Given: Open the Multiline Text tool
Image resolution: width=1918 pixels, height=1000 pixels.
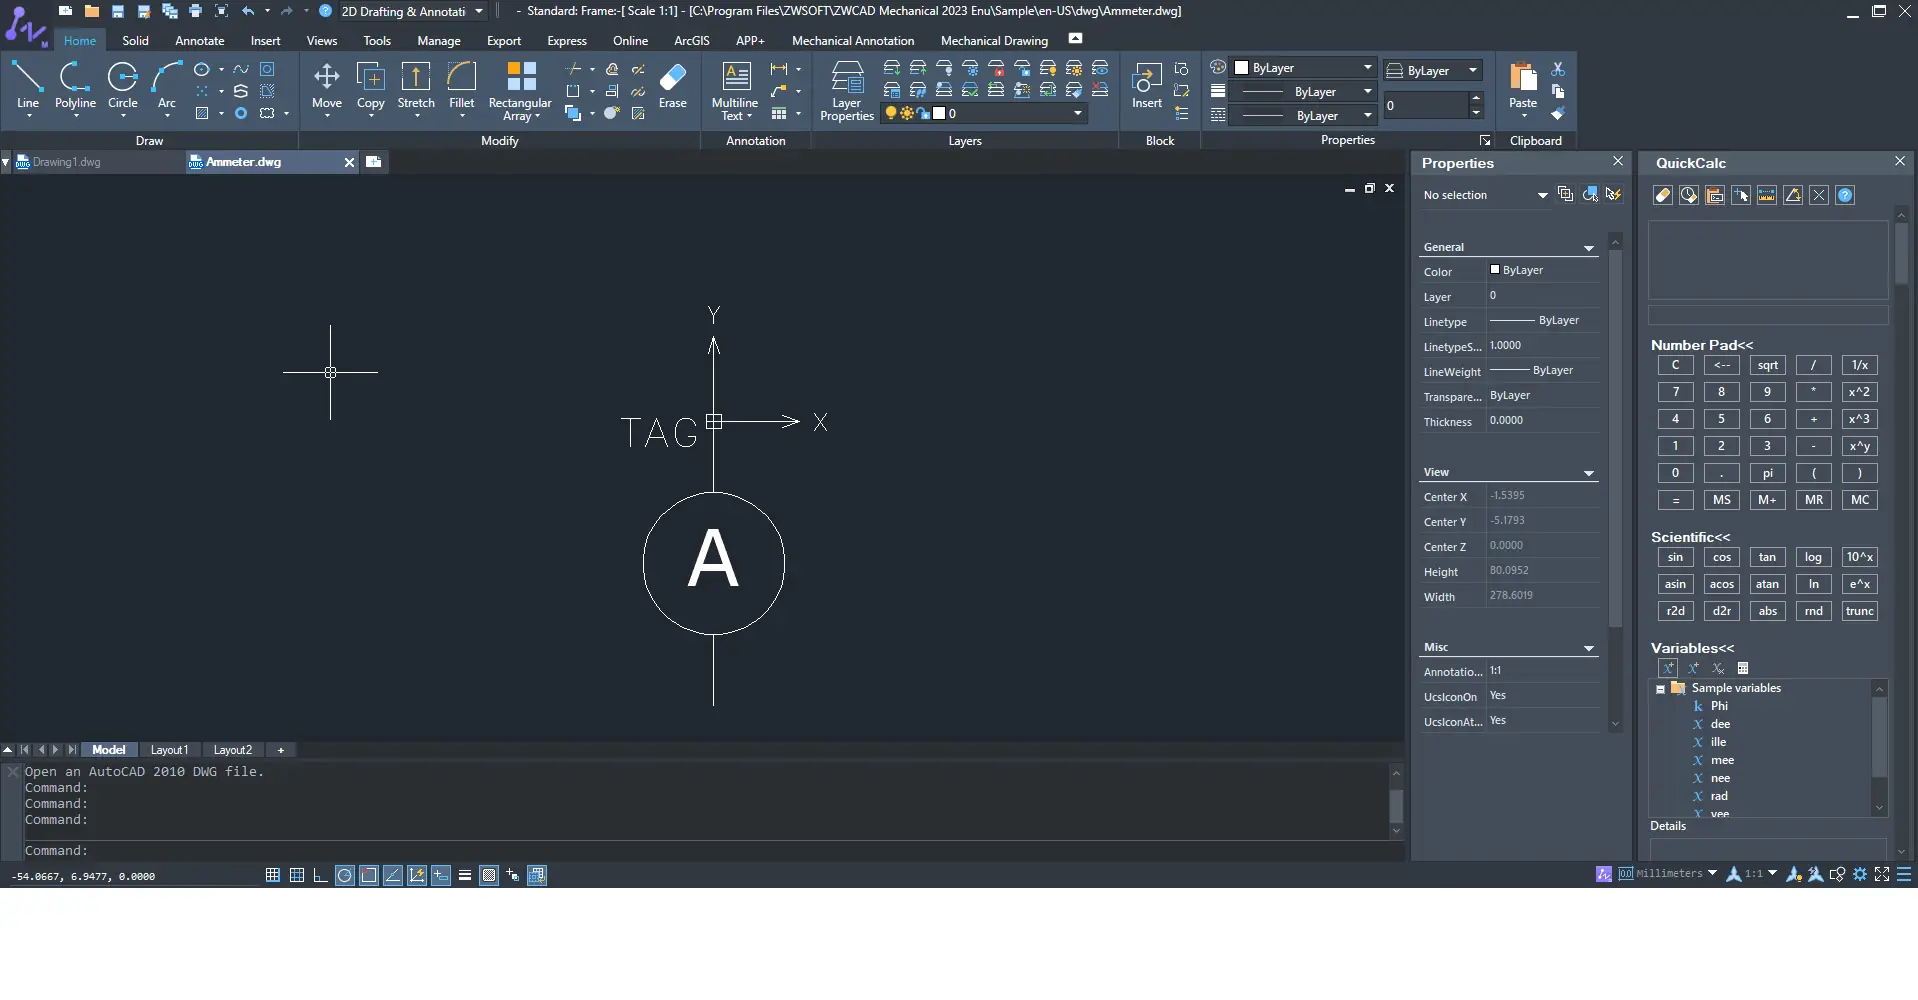Looking at the screenshot, I should 735,90.
